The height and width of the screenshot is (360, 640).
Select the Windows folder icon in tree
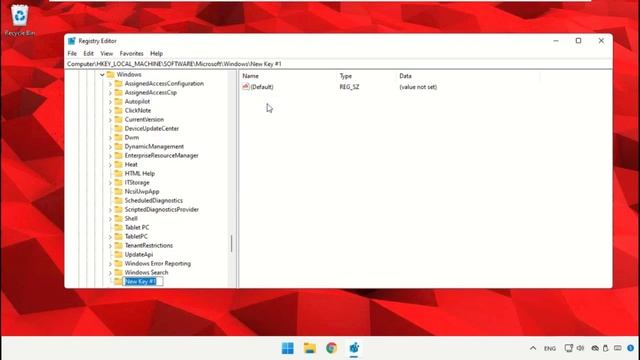tap(110, 74)
